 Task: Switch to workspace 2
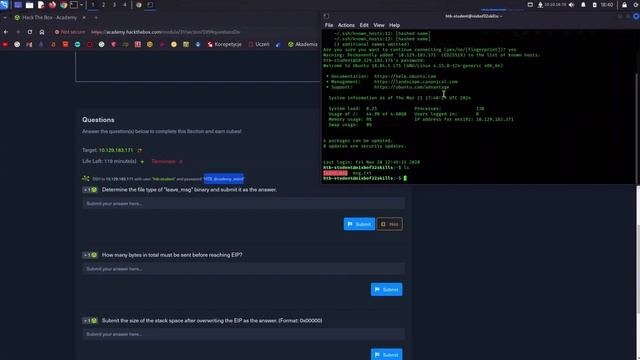pyautogui.click(x=103, y=5)
